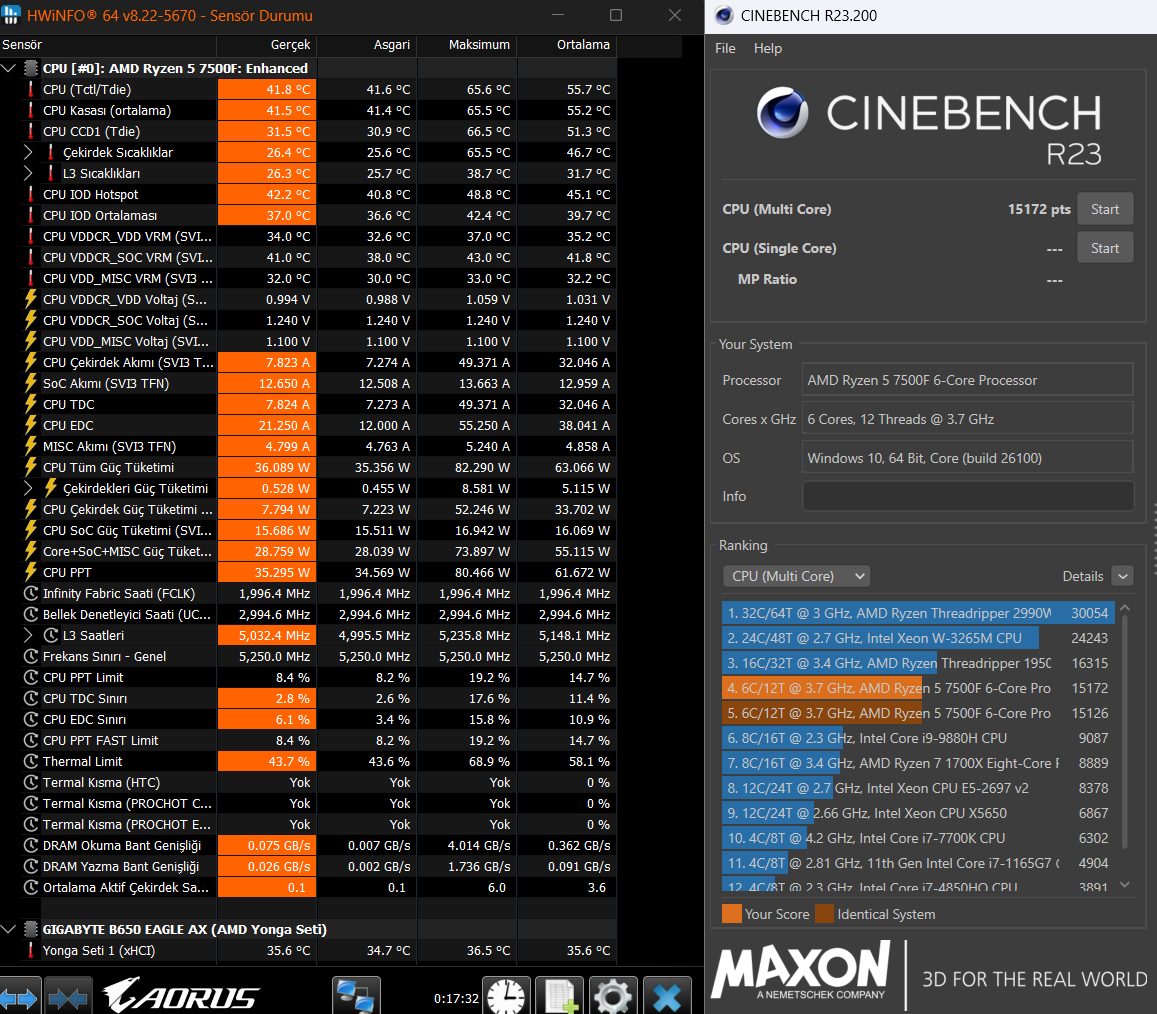Click the Processor field in Your System
Viewport: 1157px width, 1014px height.
pos(967,381)
